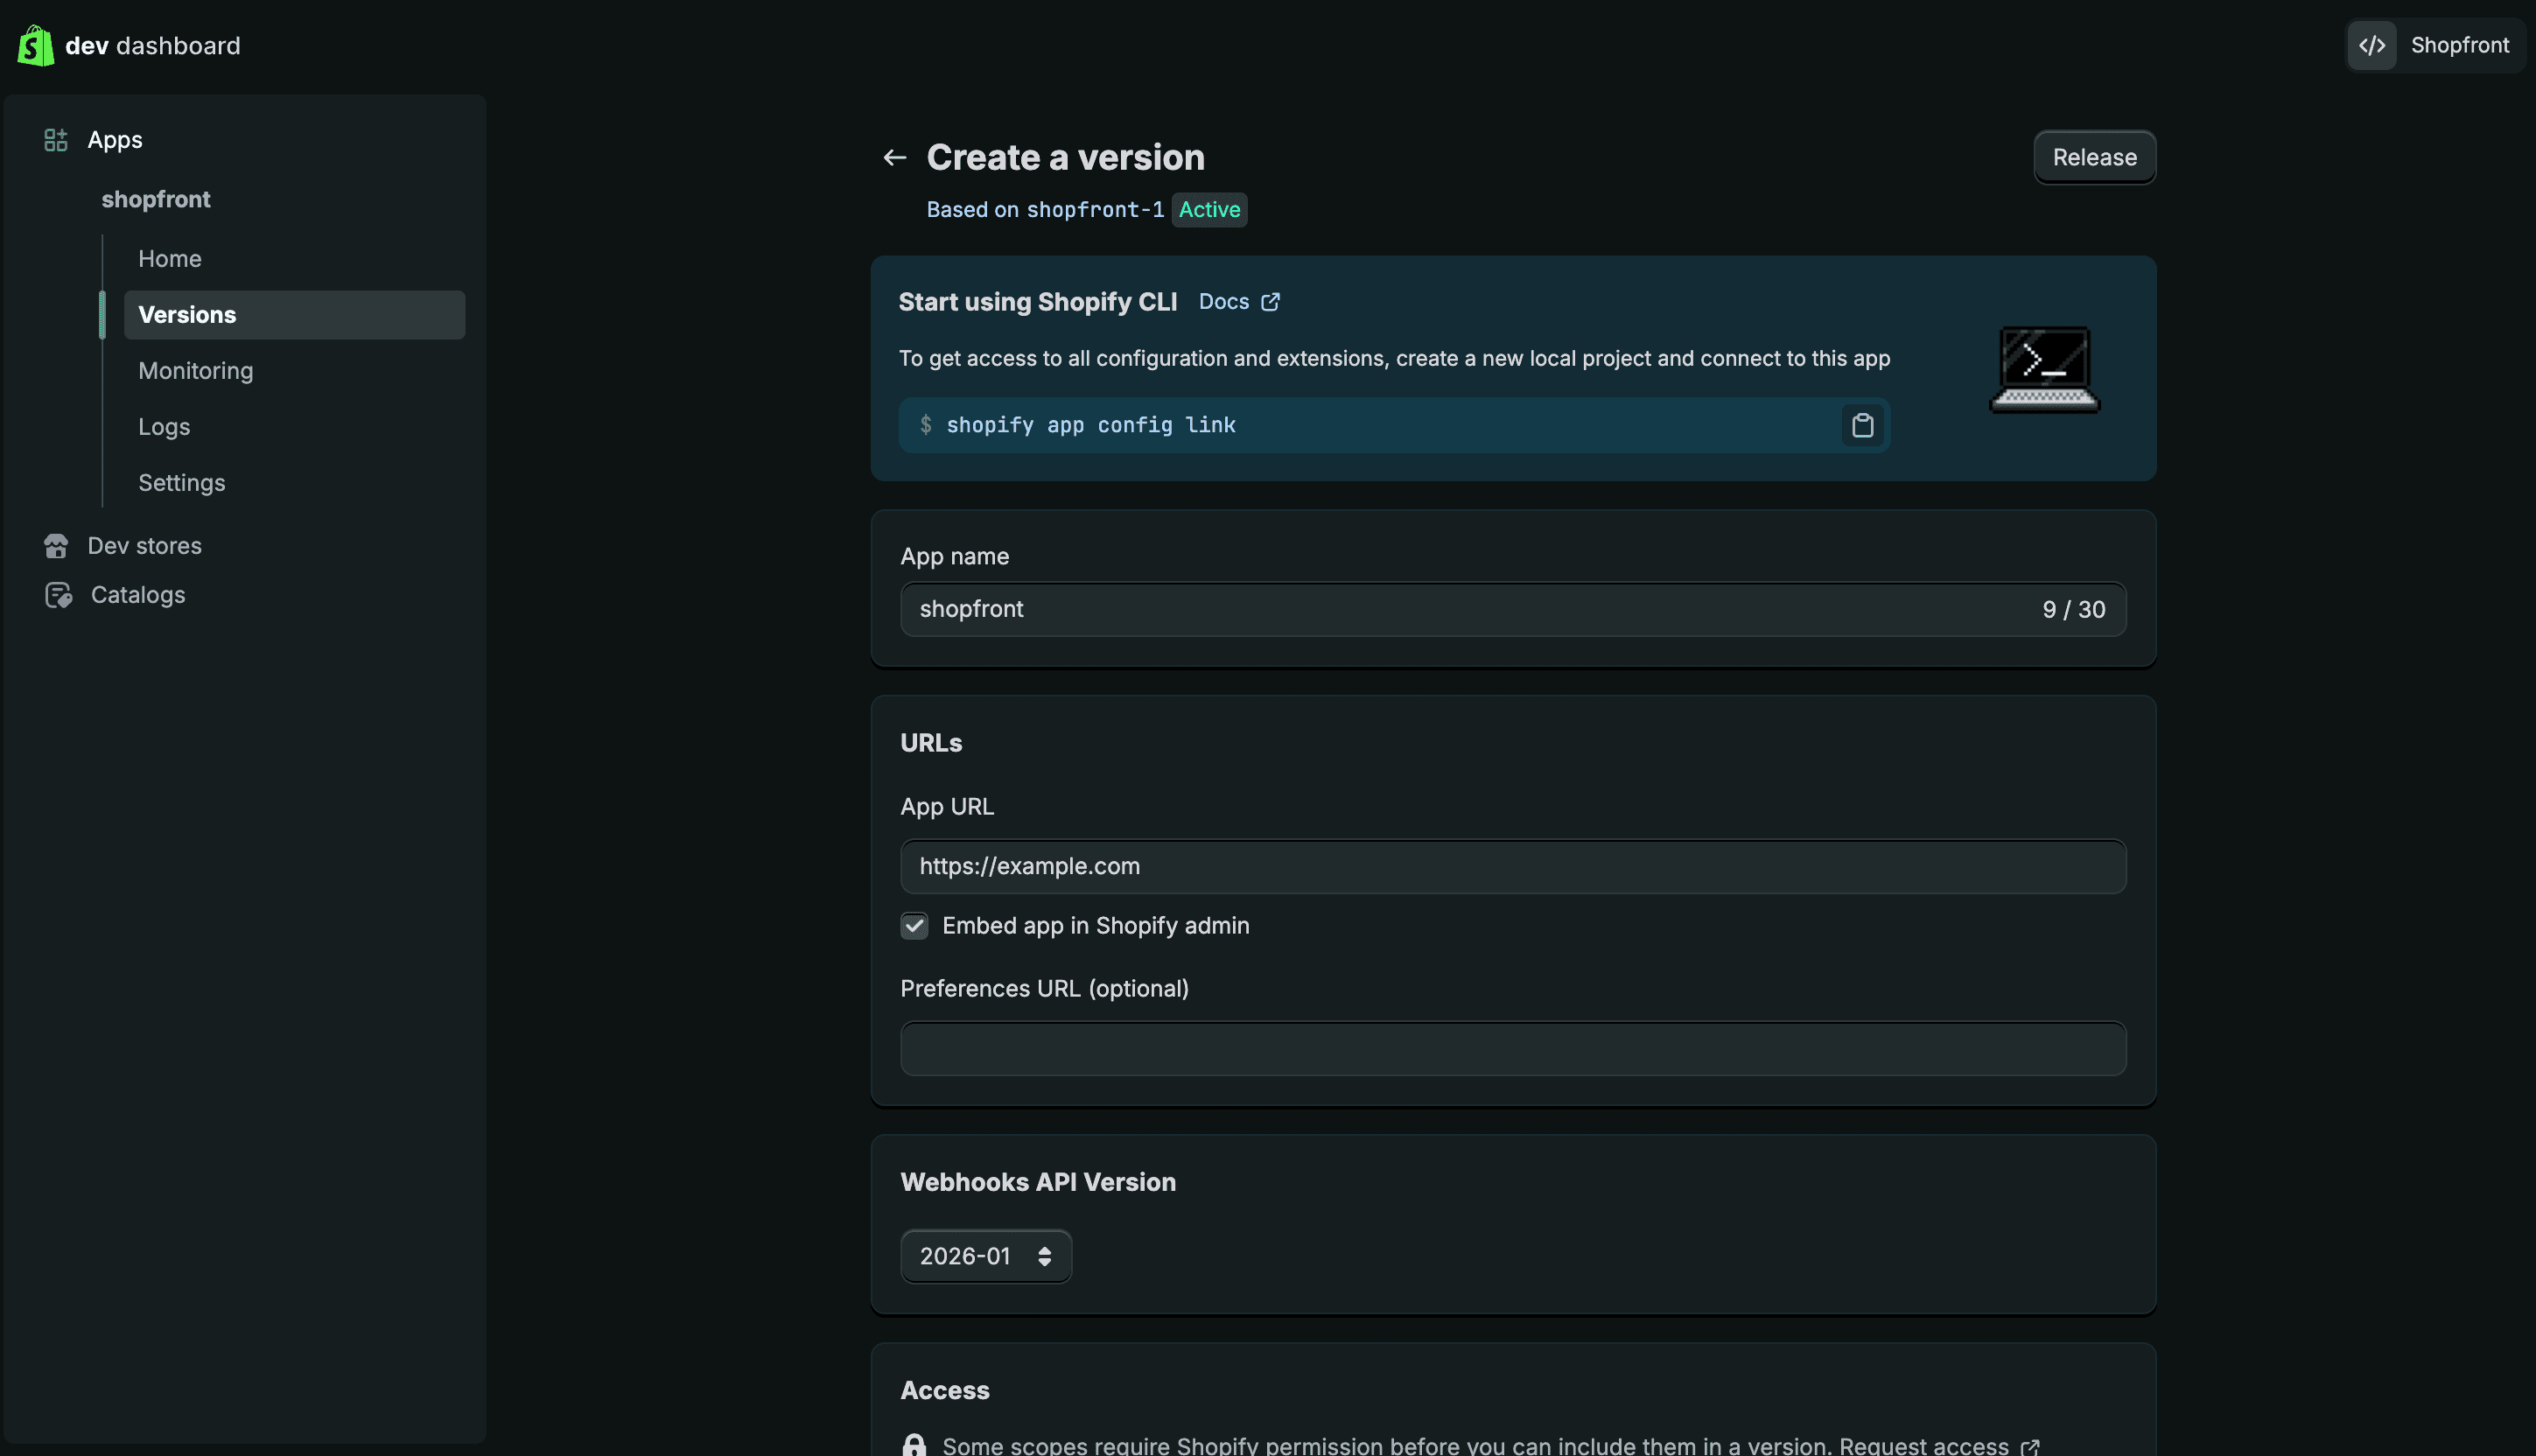Click the Access section heading
This screenshot has width=2536, height=1456.
click(945, 1390)
